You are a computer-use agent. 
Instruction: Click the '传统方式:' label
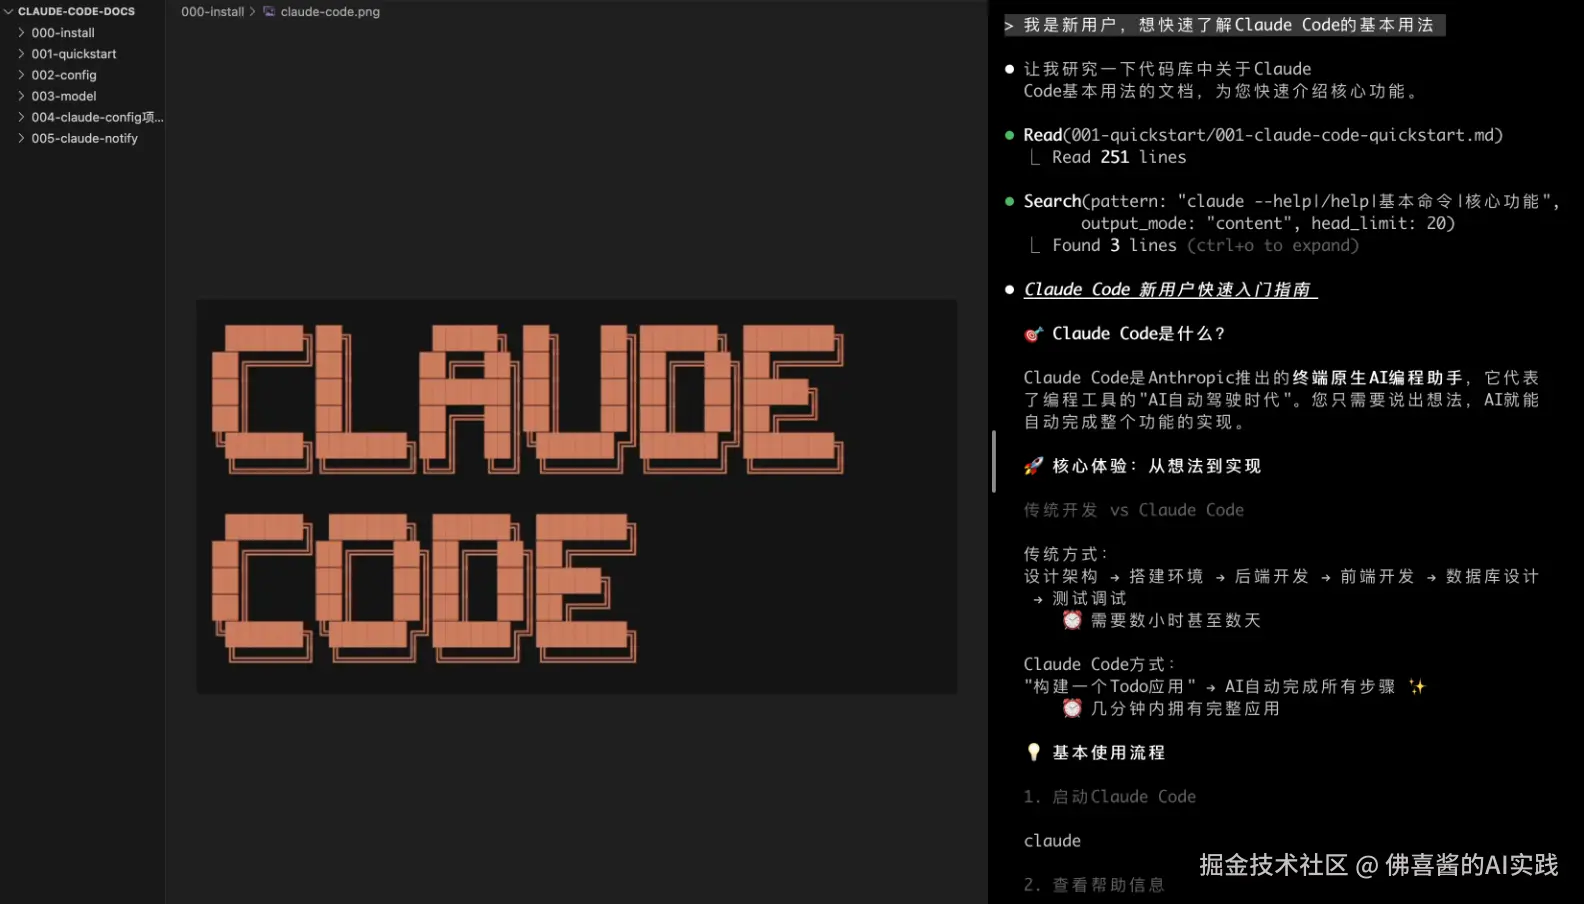[1066, 554]
